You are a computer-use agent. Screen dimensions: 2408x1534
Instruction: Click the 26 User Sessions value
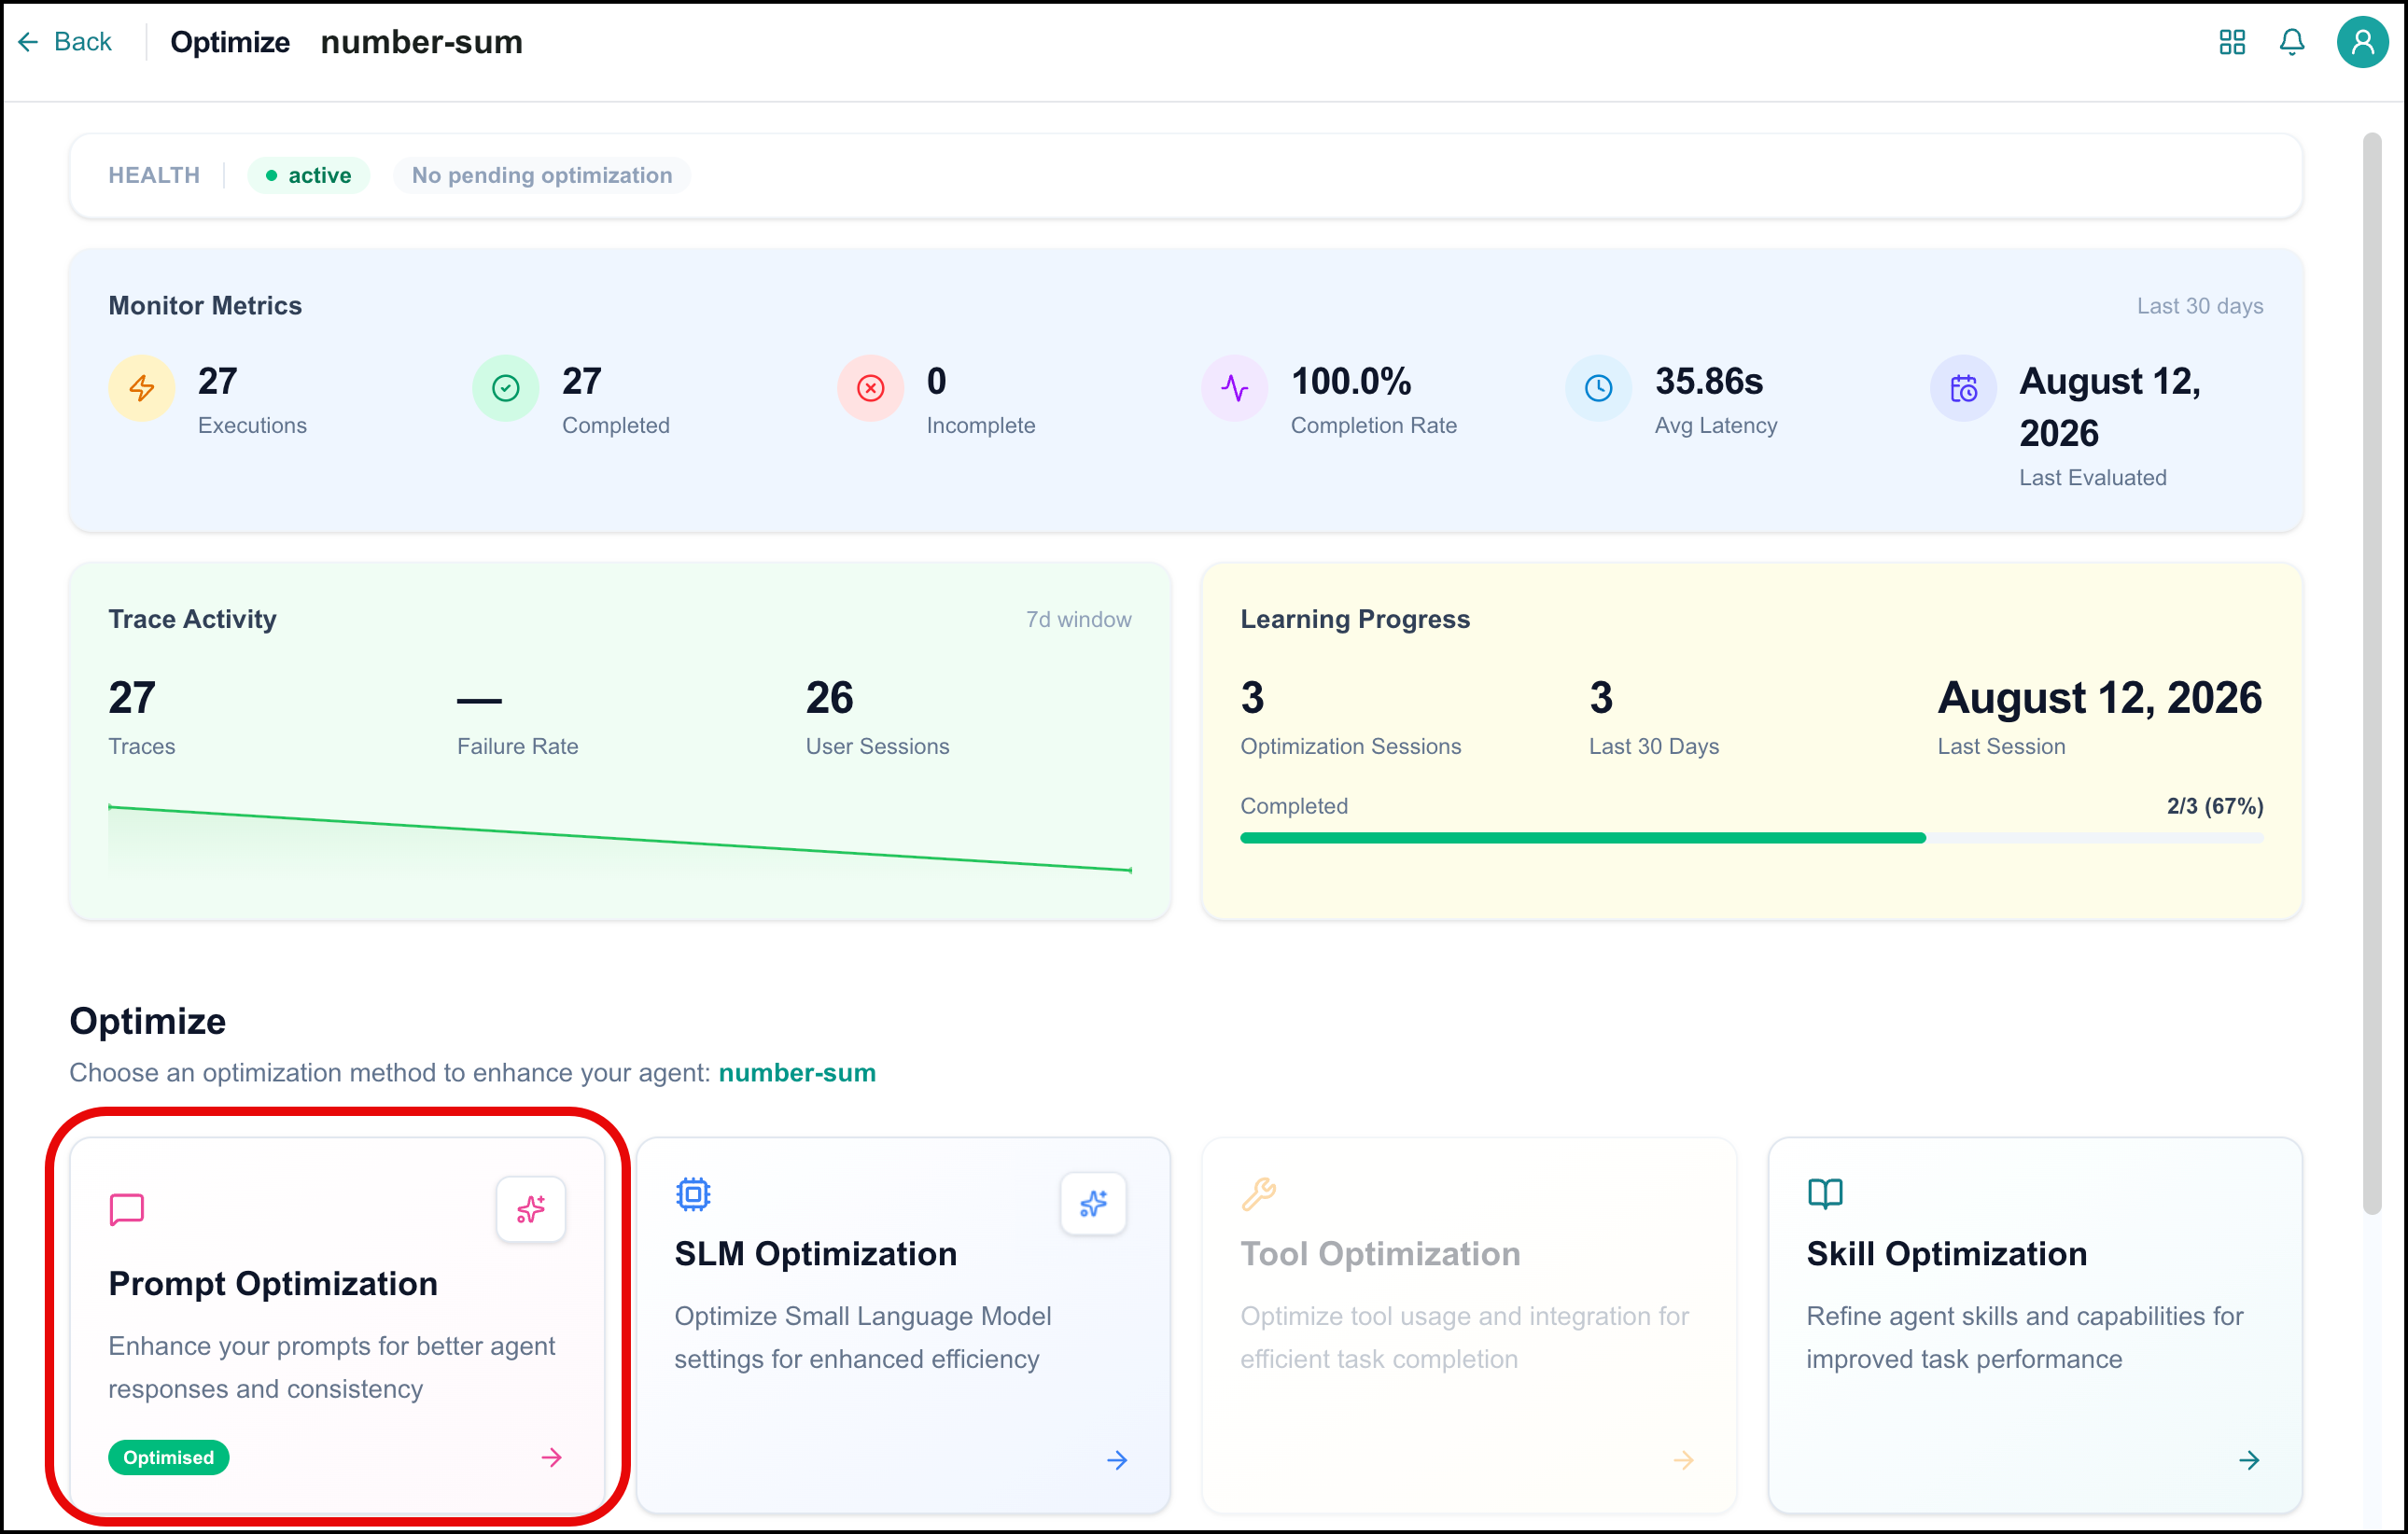coord(829,698)
